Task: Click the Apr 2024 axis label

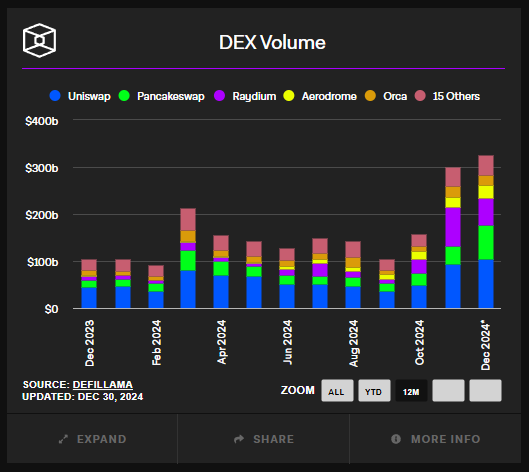Action: click(x=222, y=342)
